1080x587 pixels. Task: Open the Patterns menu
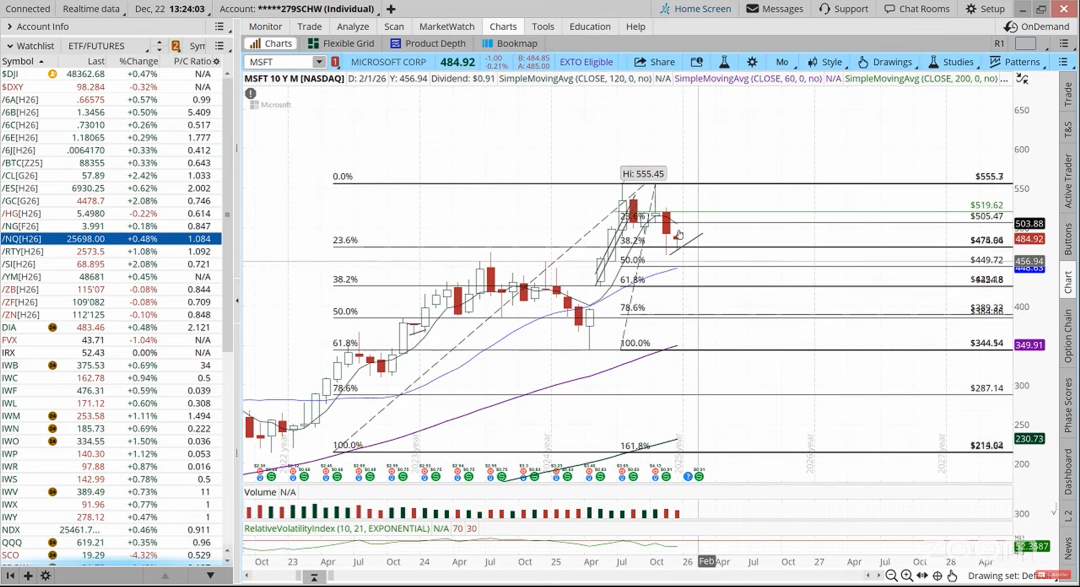pyautogui.click(x=1015, y=62)
